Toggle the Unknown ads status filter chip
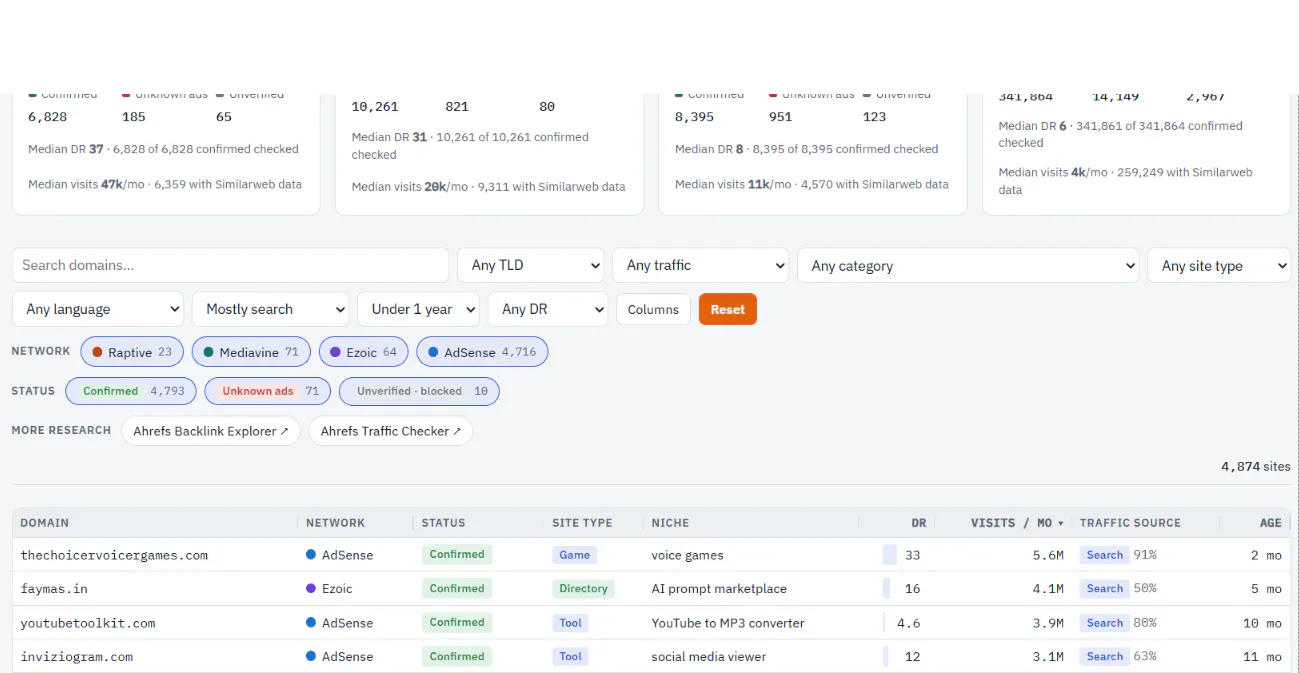 (268, 391)
